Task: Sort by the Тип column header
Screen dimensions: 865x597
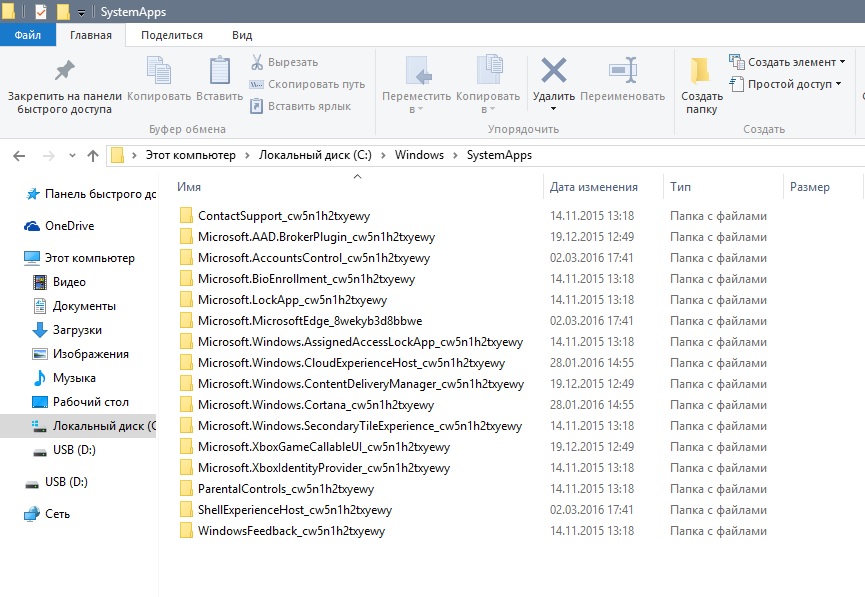Action: coord(680,187)
